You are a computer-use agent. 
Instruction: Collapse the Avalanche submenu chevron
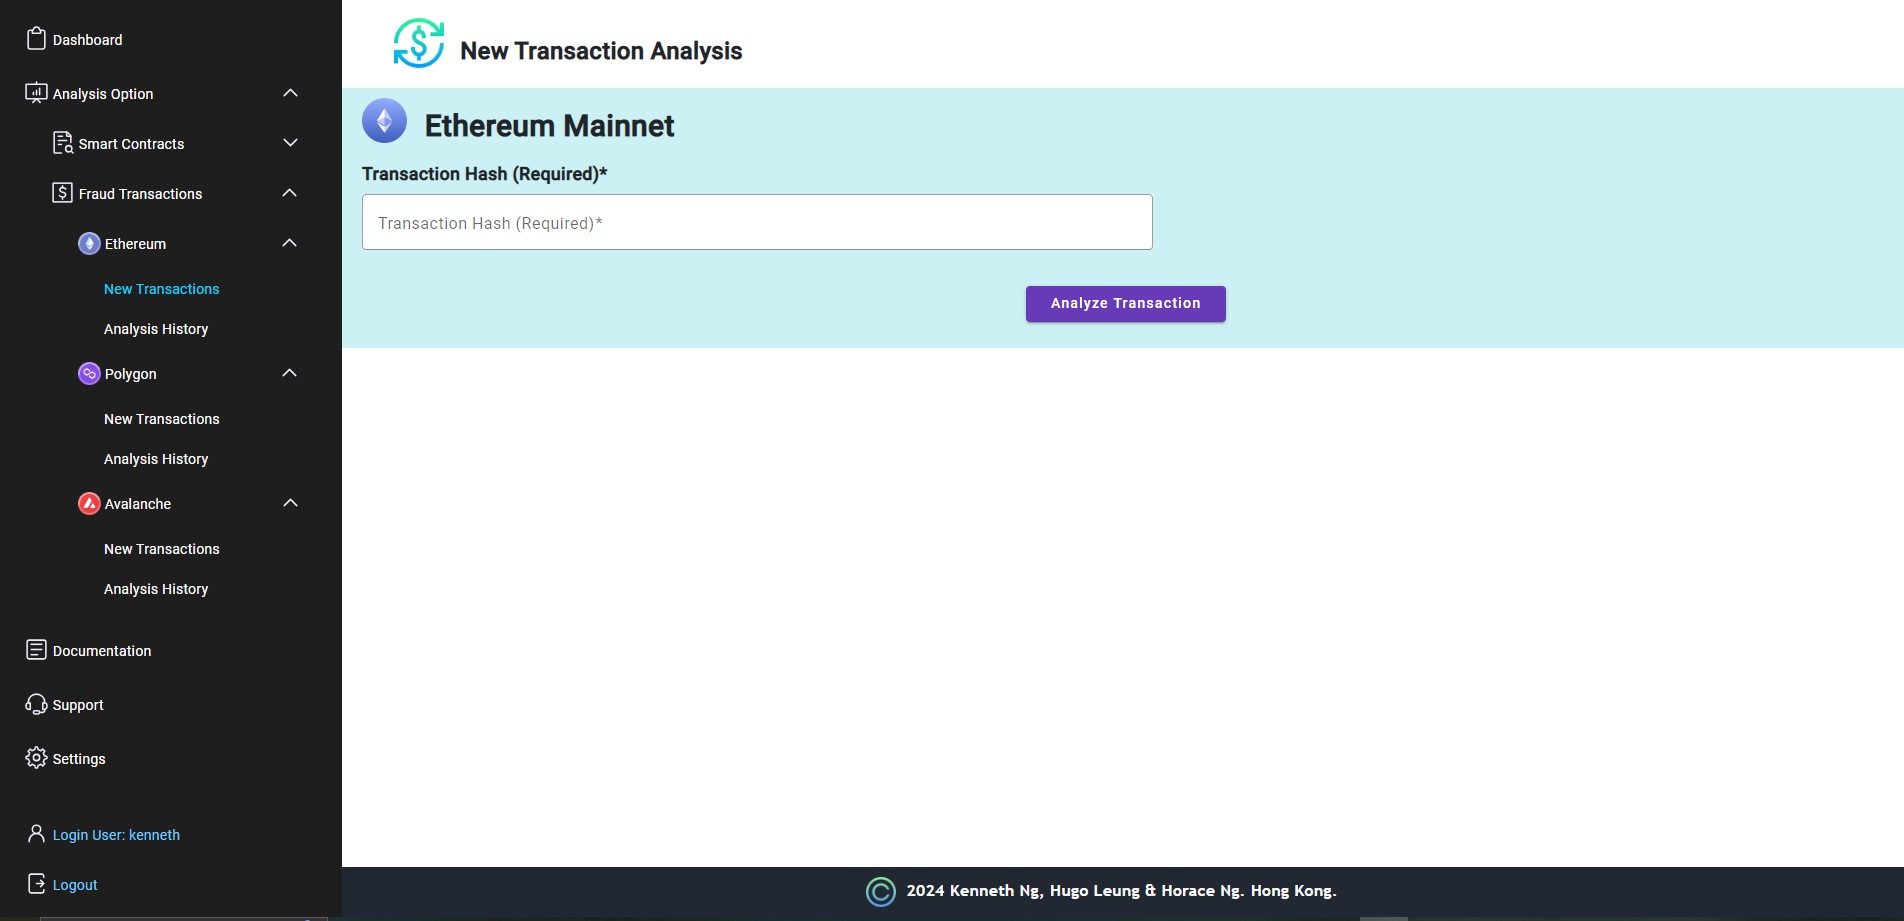tap(290, 503)
